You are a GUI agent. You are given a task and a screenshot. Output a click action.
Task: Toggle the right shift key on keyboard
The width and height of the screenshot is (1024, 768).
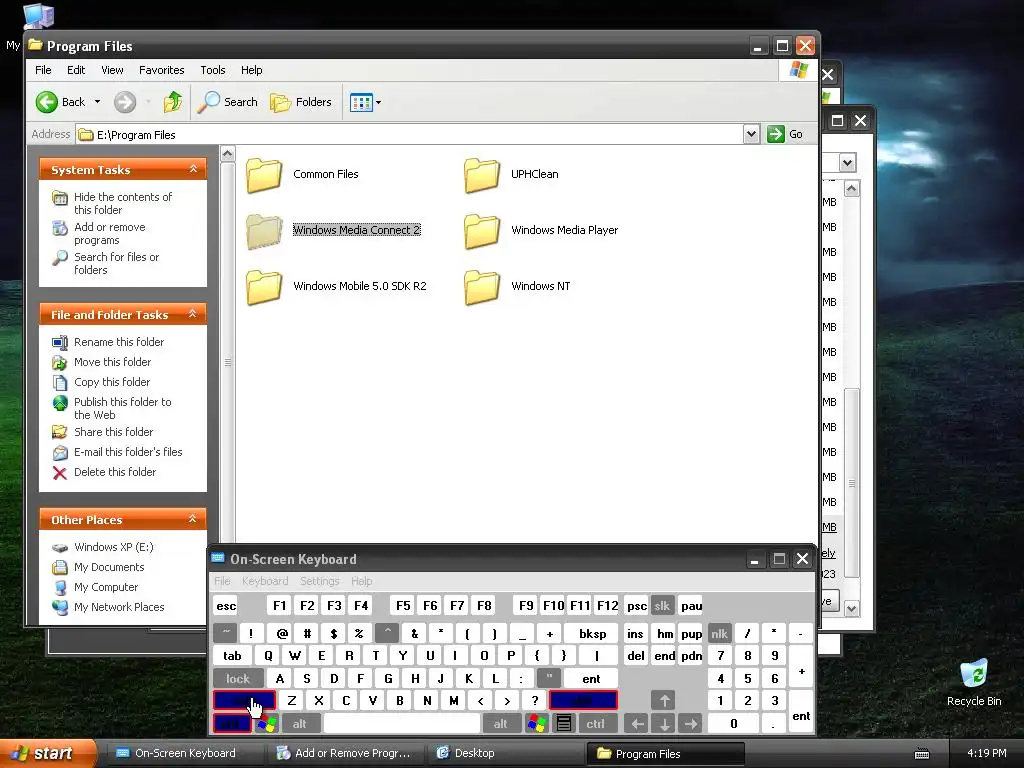583,701
